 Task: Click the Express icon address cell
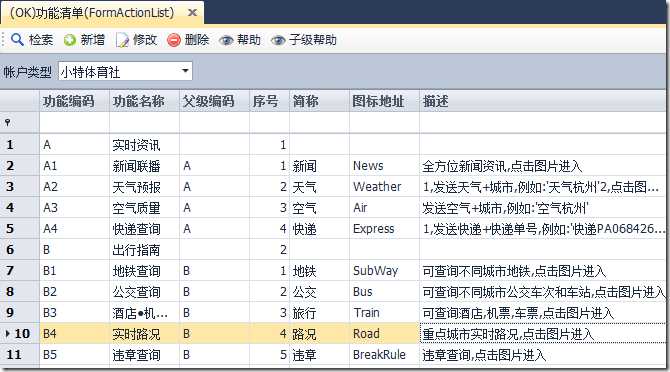[x=385, y=228]
